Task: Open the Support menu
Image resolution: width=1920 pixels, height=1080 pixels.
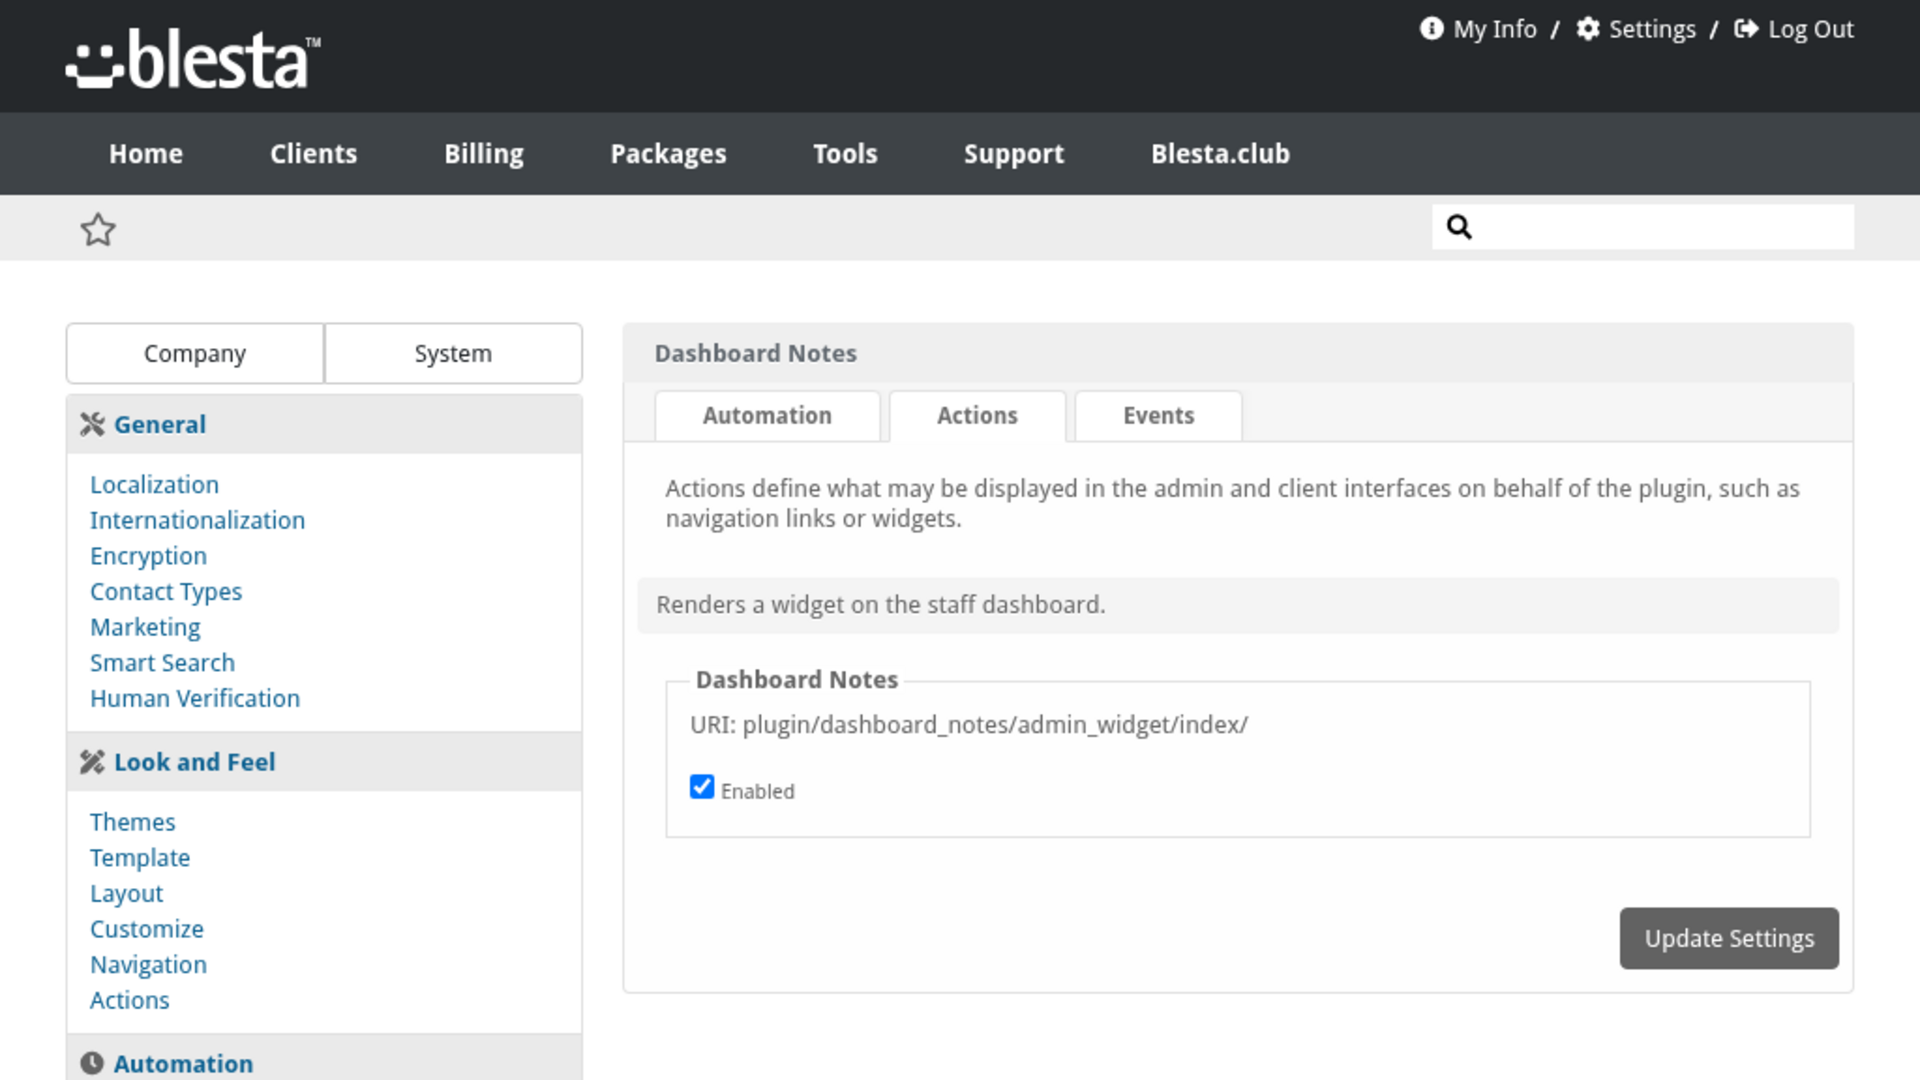Action: point(1014,153)
